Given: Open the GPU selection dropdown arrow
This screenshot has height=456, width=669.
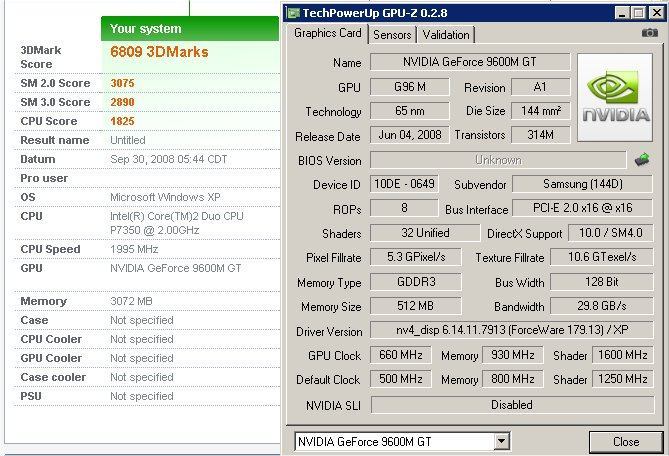Looking at the screenshot, I should [x=502, y=441].
